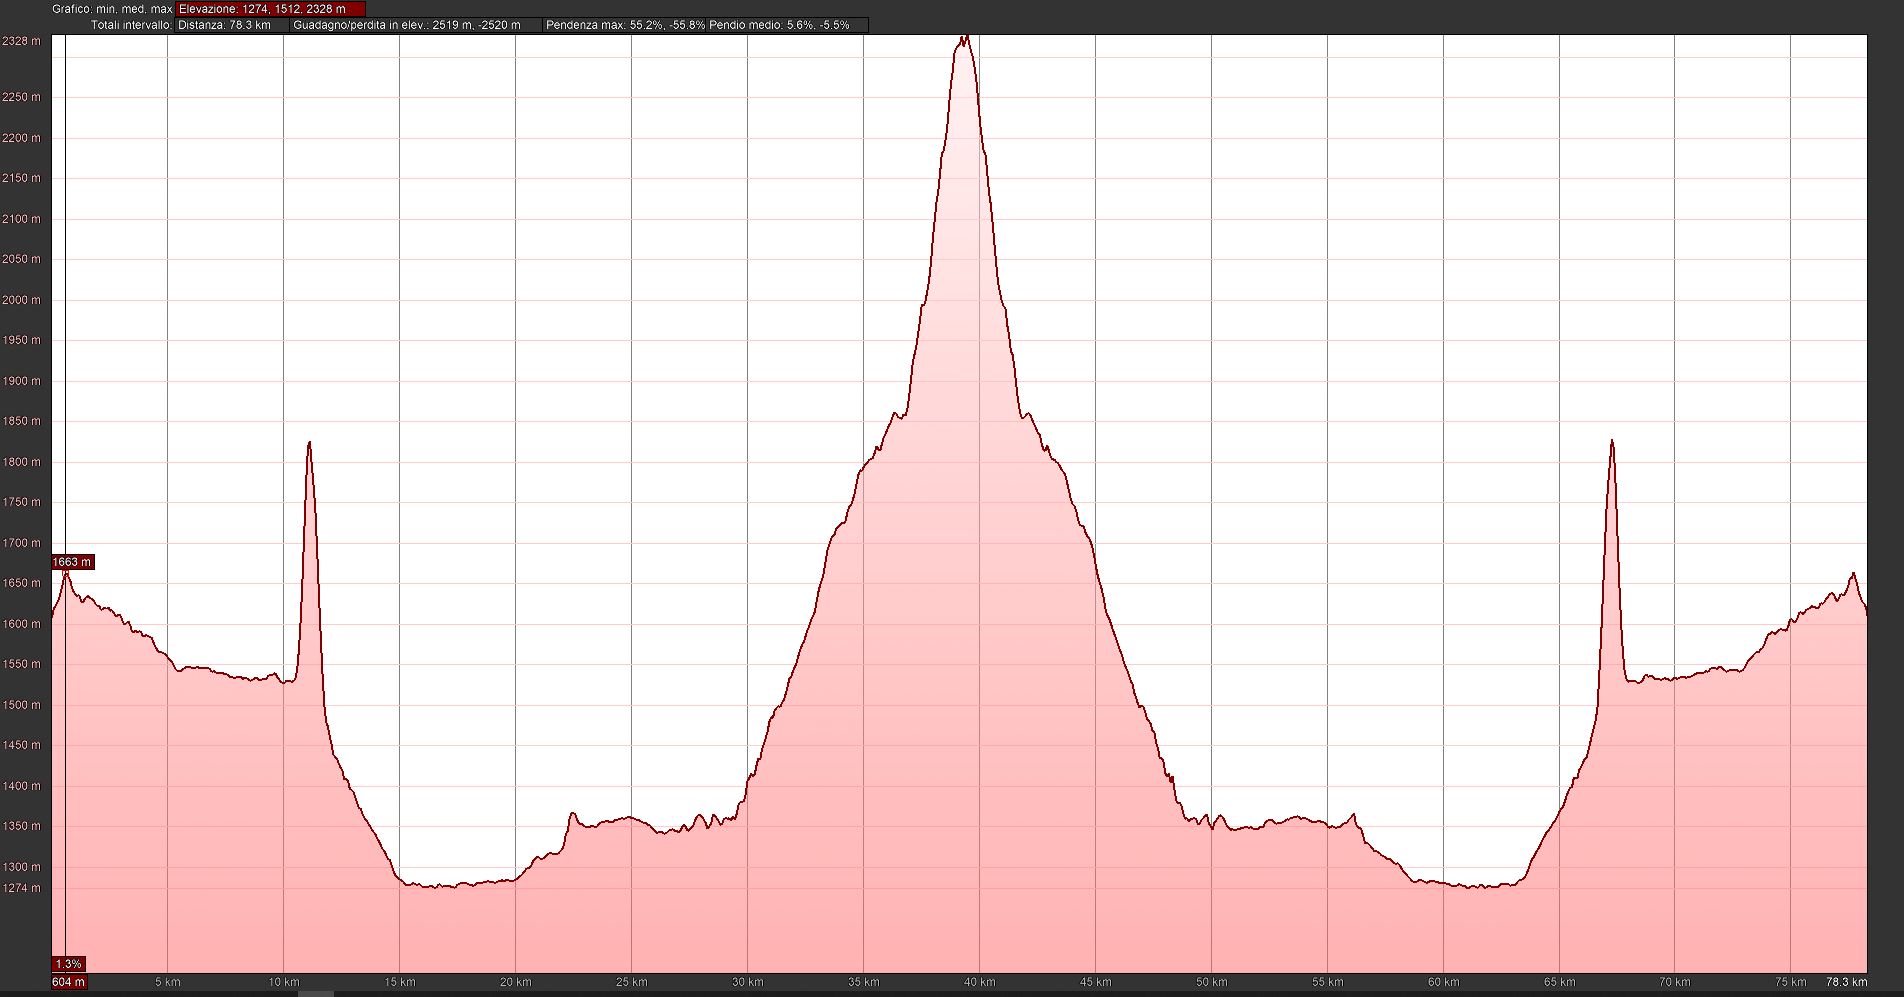The width and height of the screenshot is (1904, 997).
Task: Click the highest peak of the profile
Action: (x=965, y=38)
